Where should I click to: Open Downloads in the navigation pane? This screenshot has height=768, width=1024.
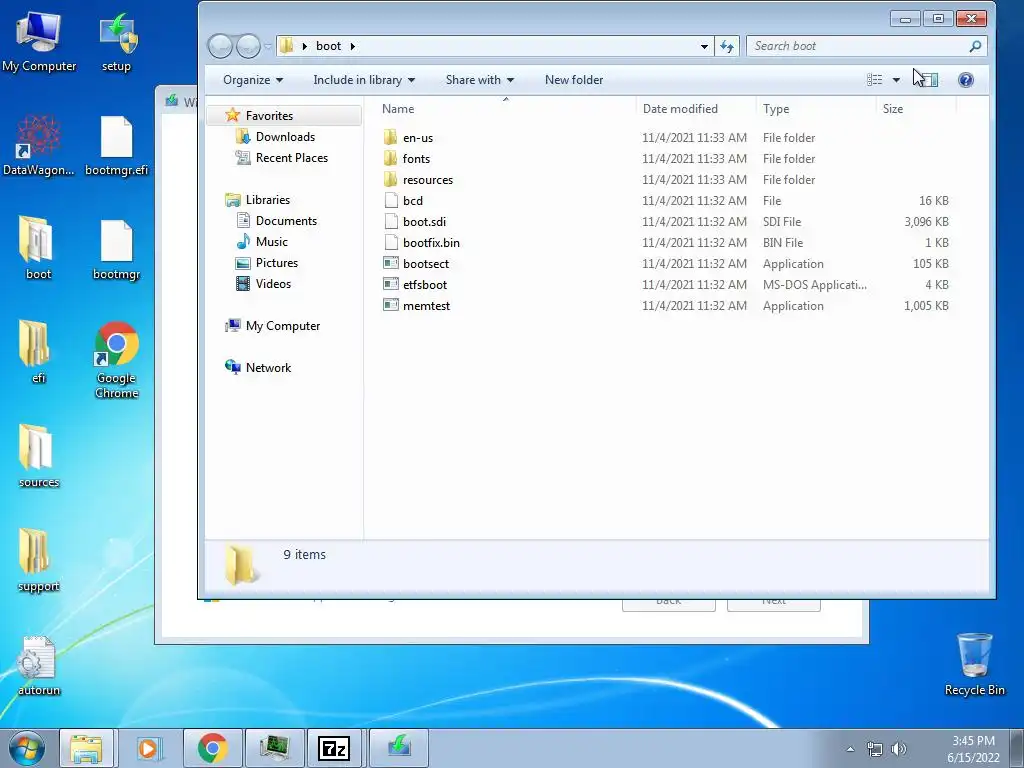tap(285, 136)
